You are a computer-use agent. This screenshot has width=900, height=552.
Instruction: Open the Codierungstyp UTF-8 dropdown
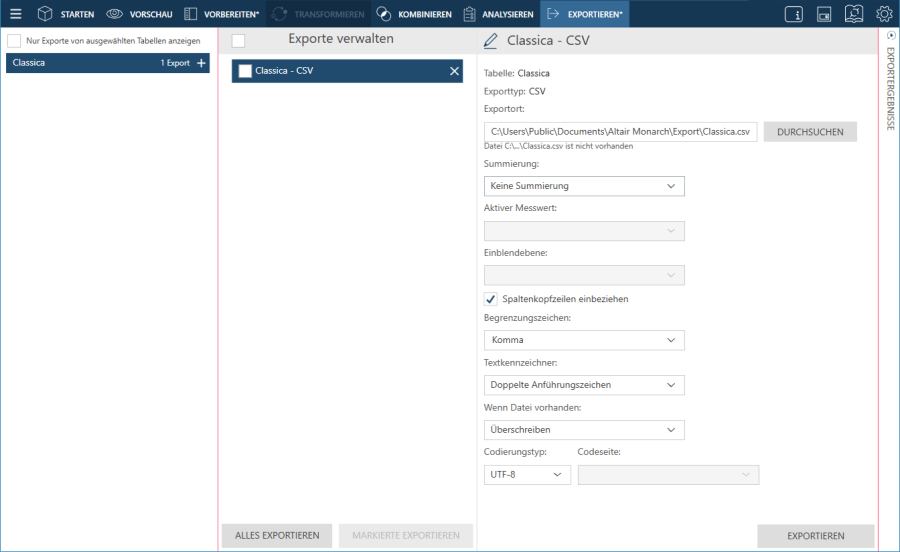pyautogui.click(x=527, y=475)
